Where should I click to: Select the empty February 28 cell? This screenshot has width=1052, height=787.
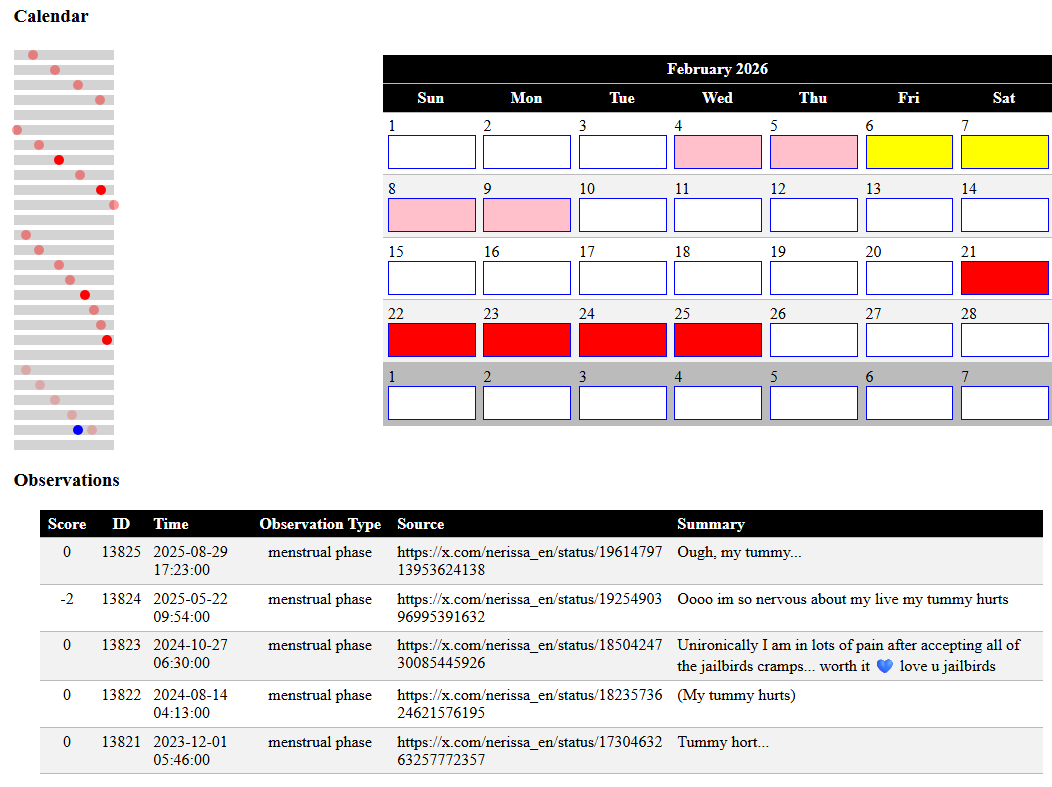coord(1004,340)
